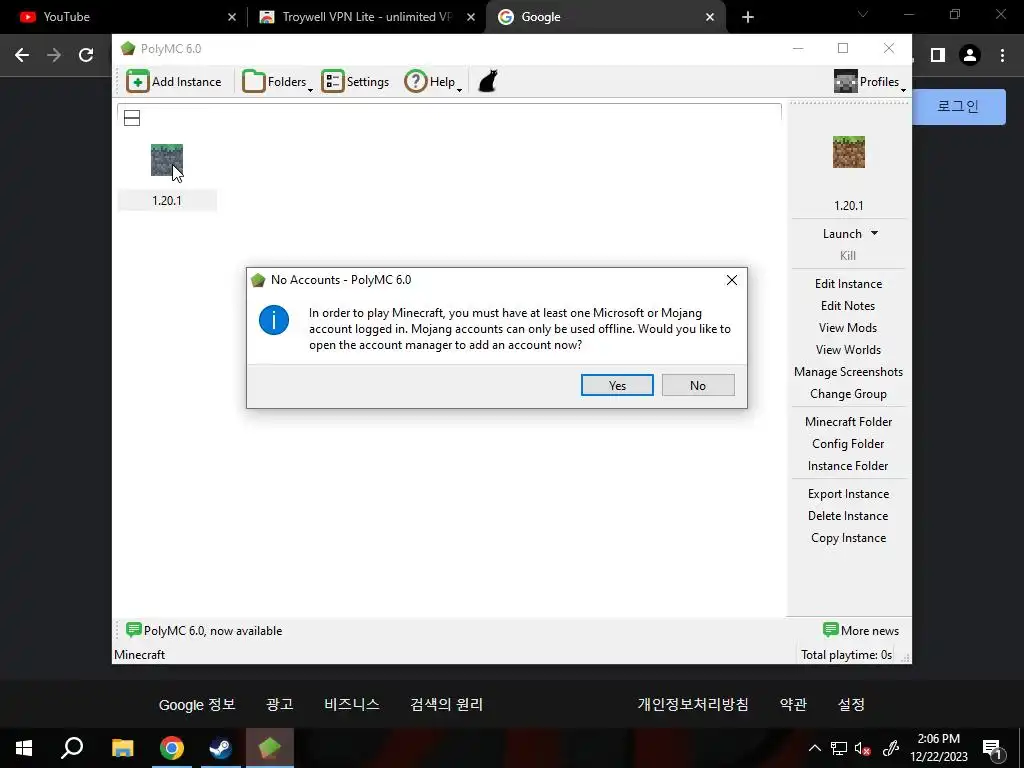Collapse the instance group expander
Image resolution: width=1024 pixels, height=768 pixels.
[x=132, y=118]
